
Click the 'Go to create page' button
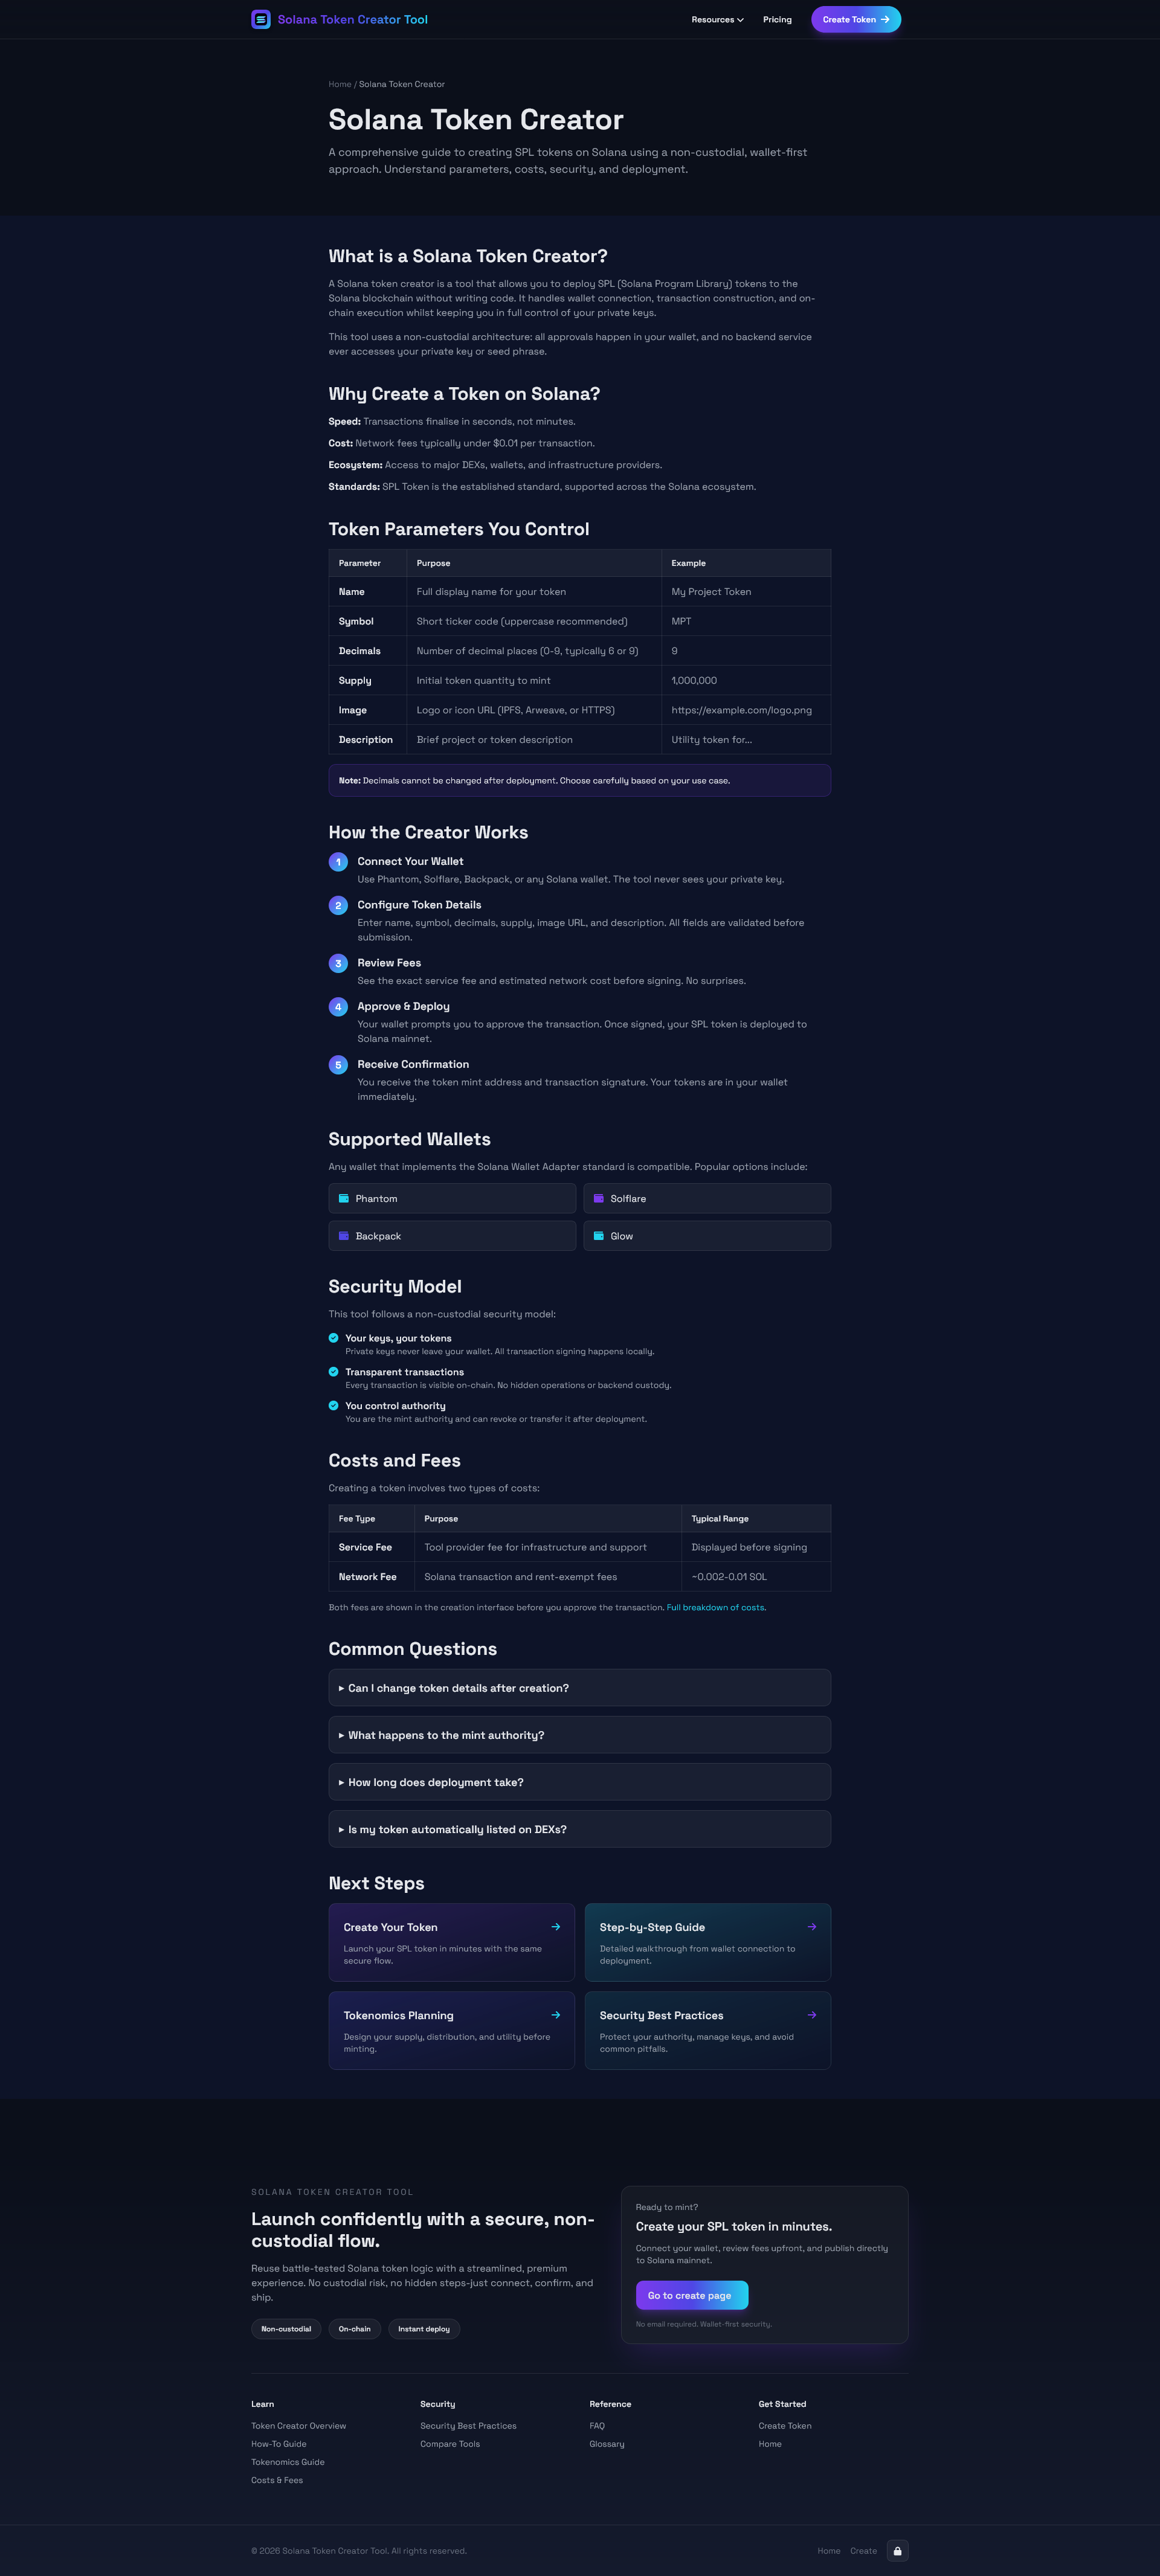click(691, 2295)
